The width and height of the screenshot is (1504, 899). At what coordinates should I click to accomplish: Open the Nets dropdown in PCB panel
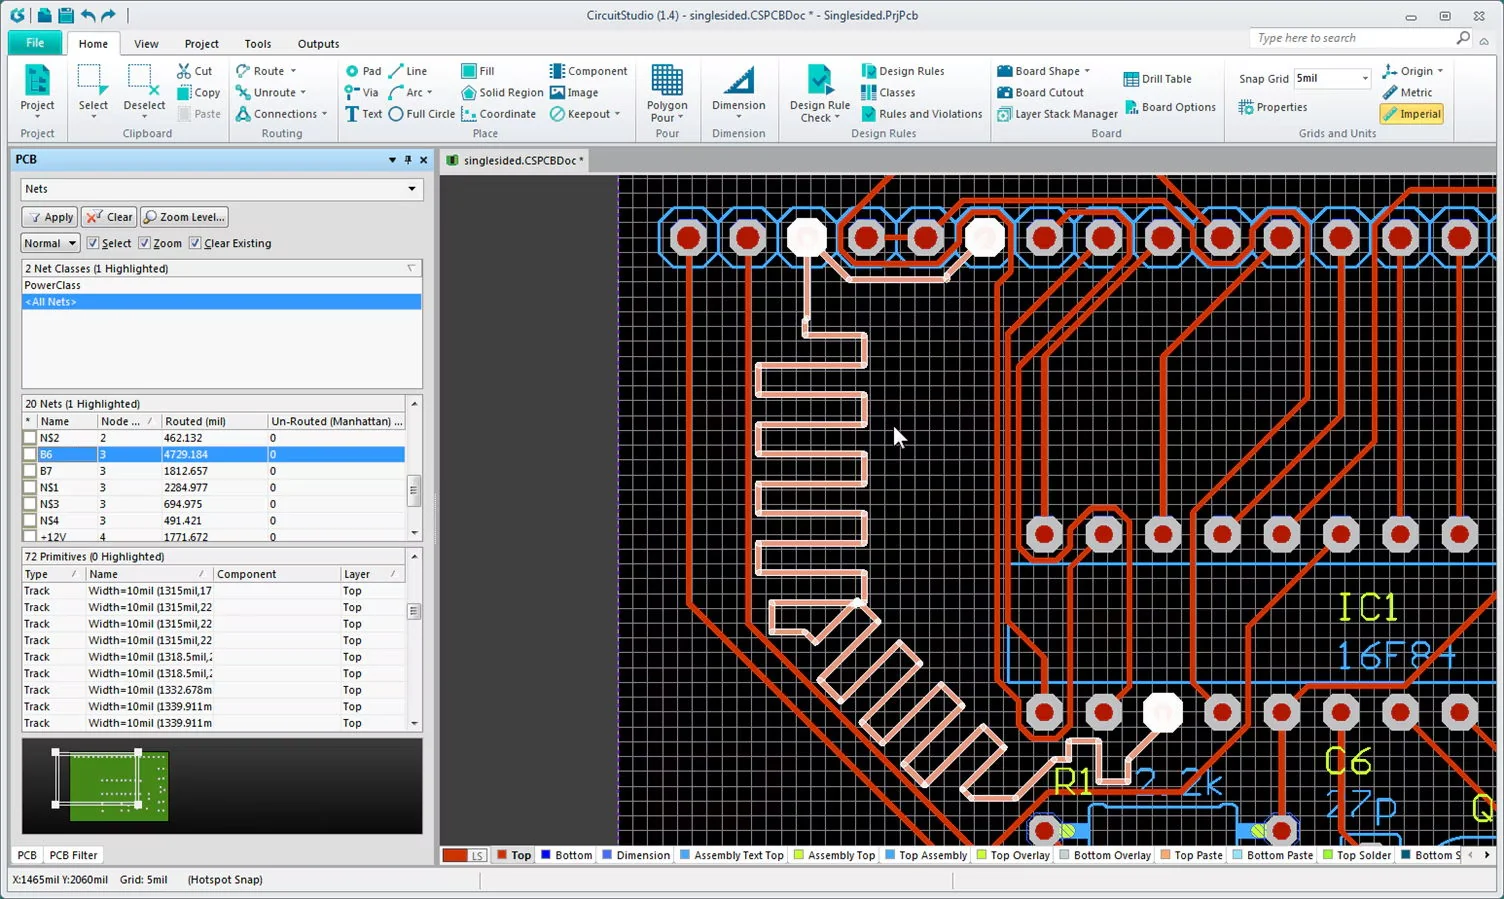[x=412, y=189]
